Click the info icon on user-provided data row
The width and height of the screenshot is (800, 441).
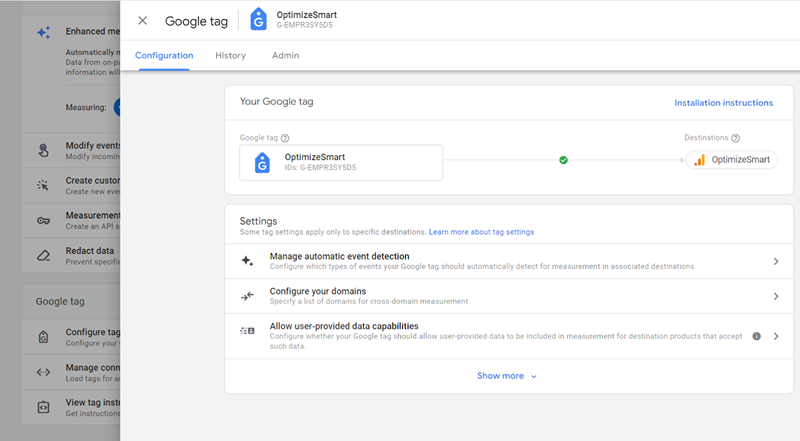coord(757,336)
